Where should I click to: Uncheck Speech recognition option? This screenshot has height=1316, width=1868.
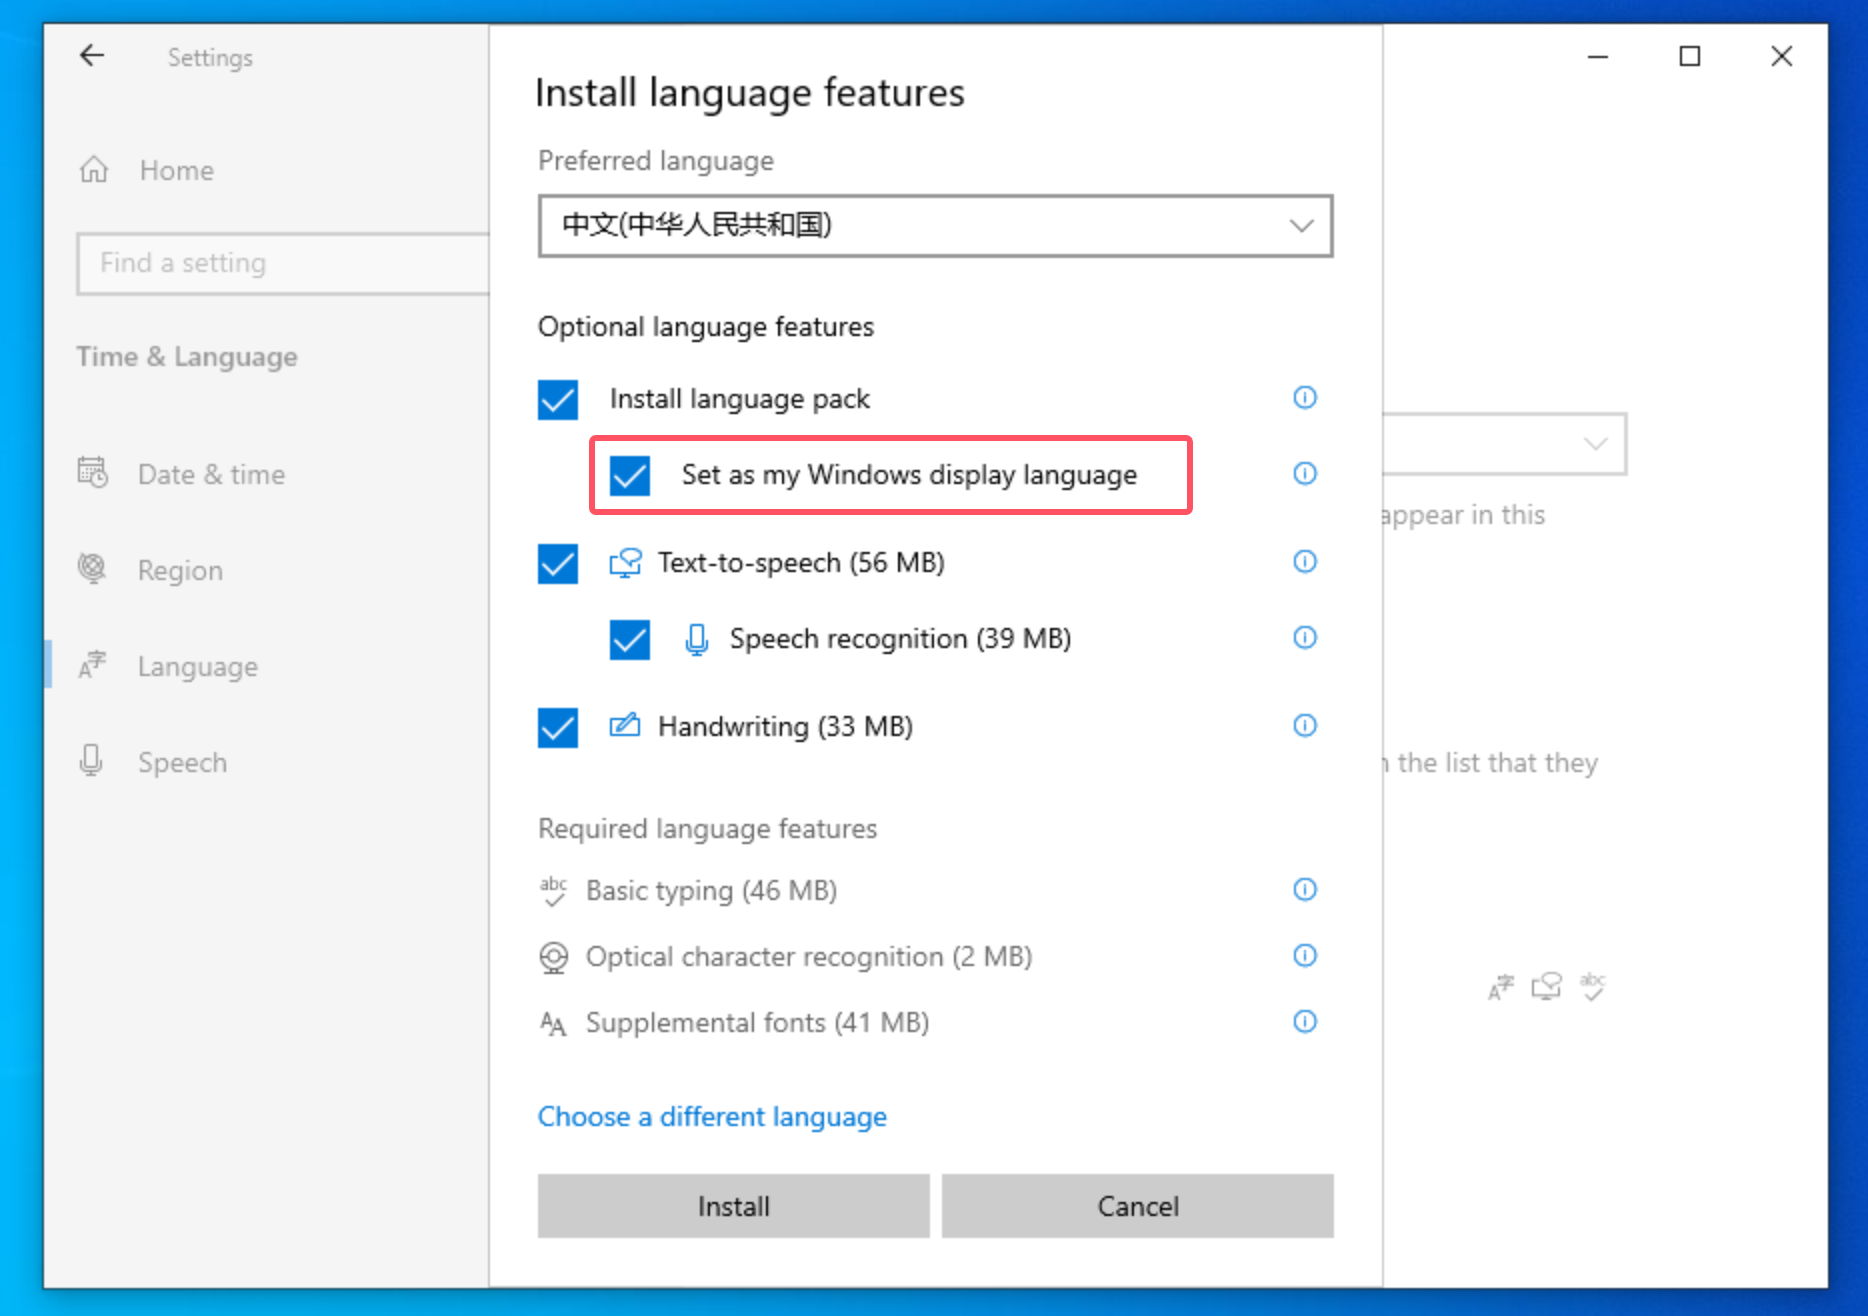coord(630,640)
